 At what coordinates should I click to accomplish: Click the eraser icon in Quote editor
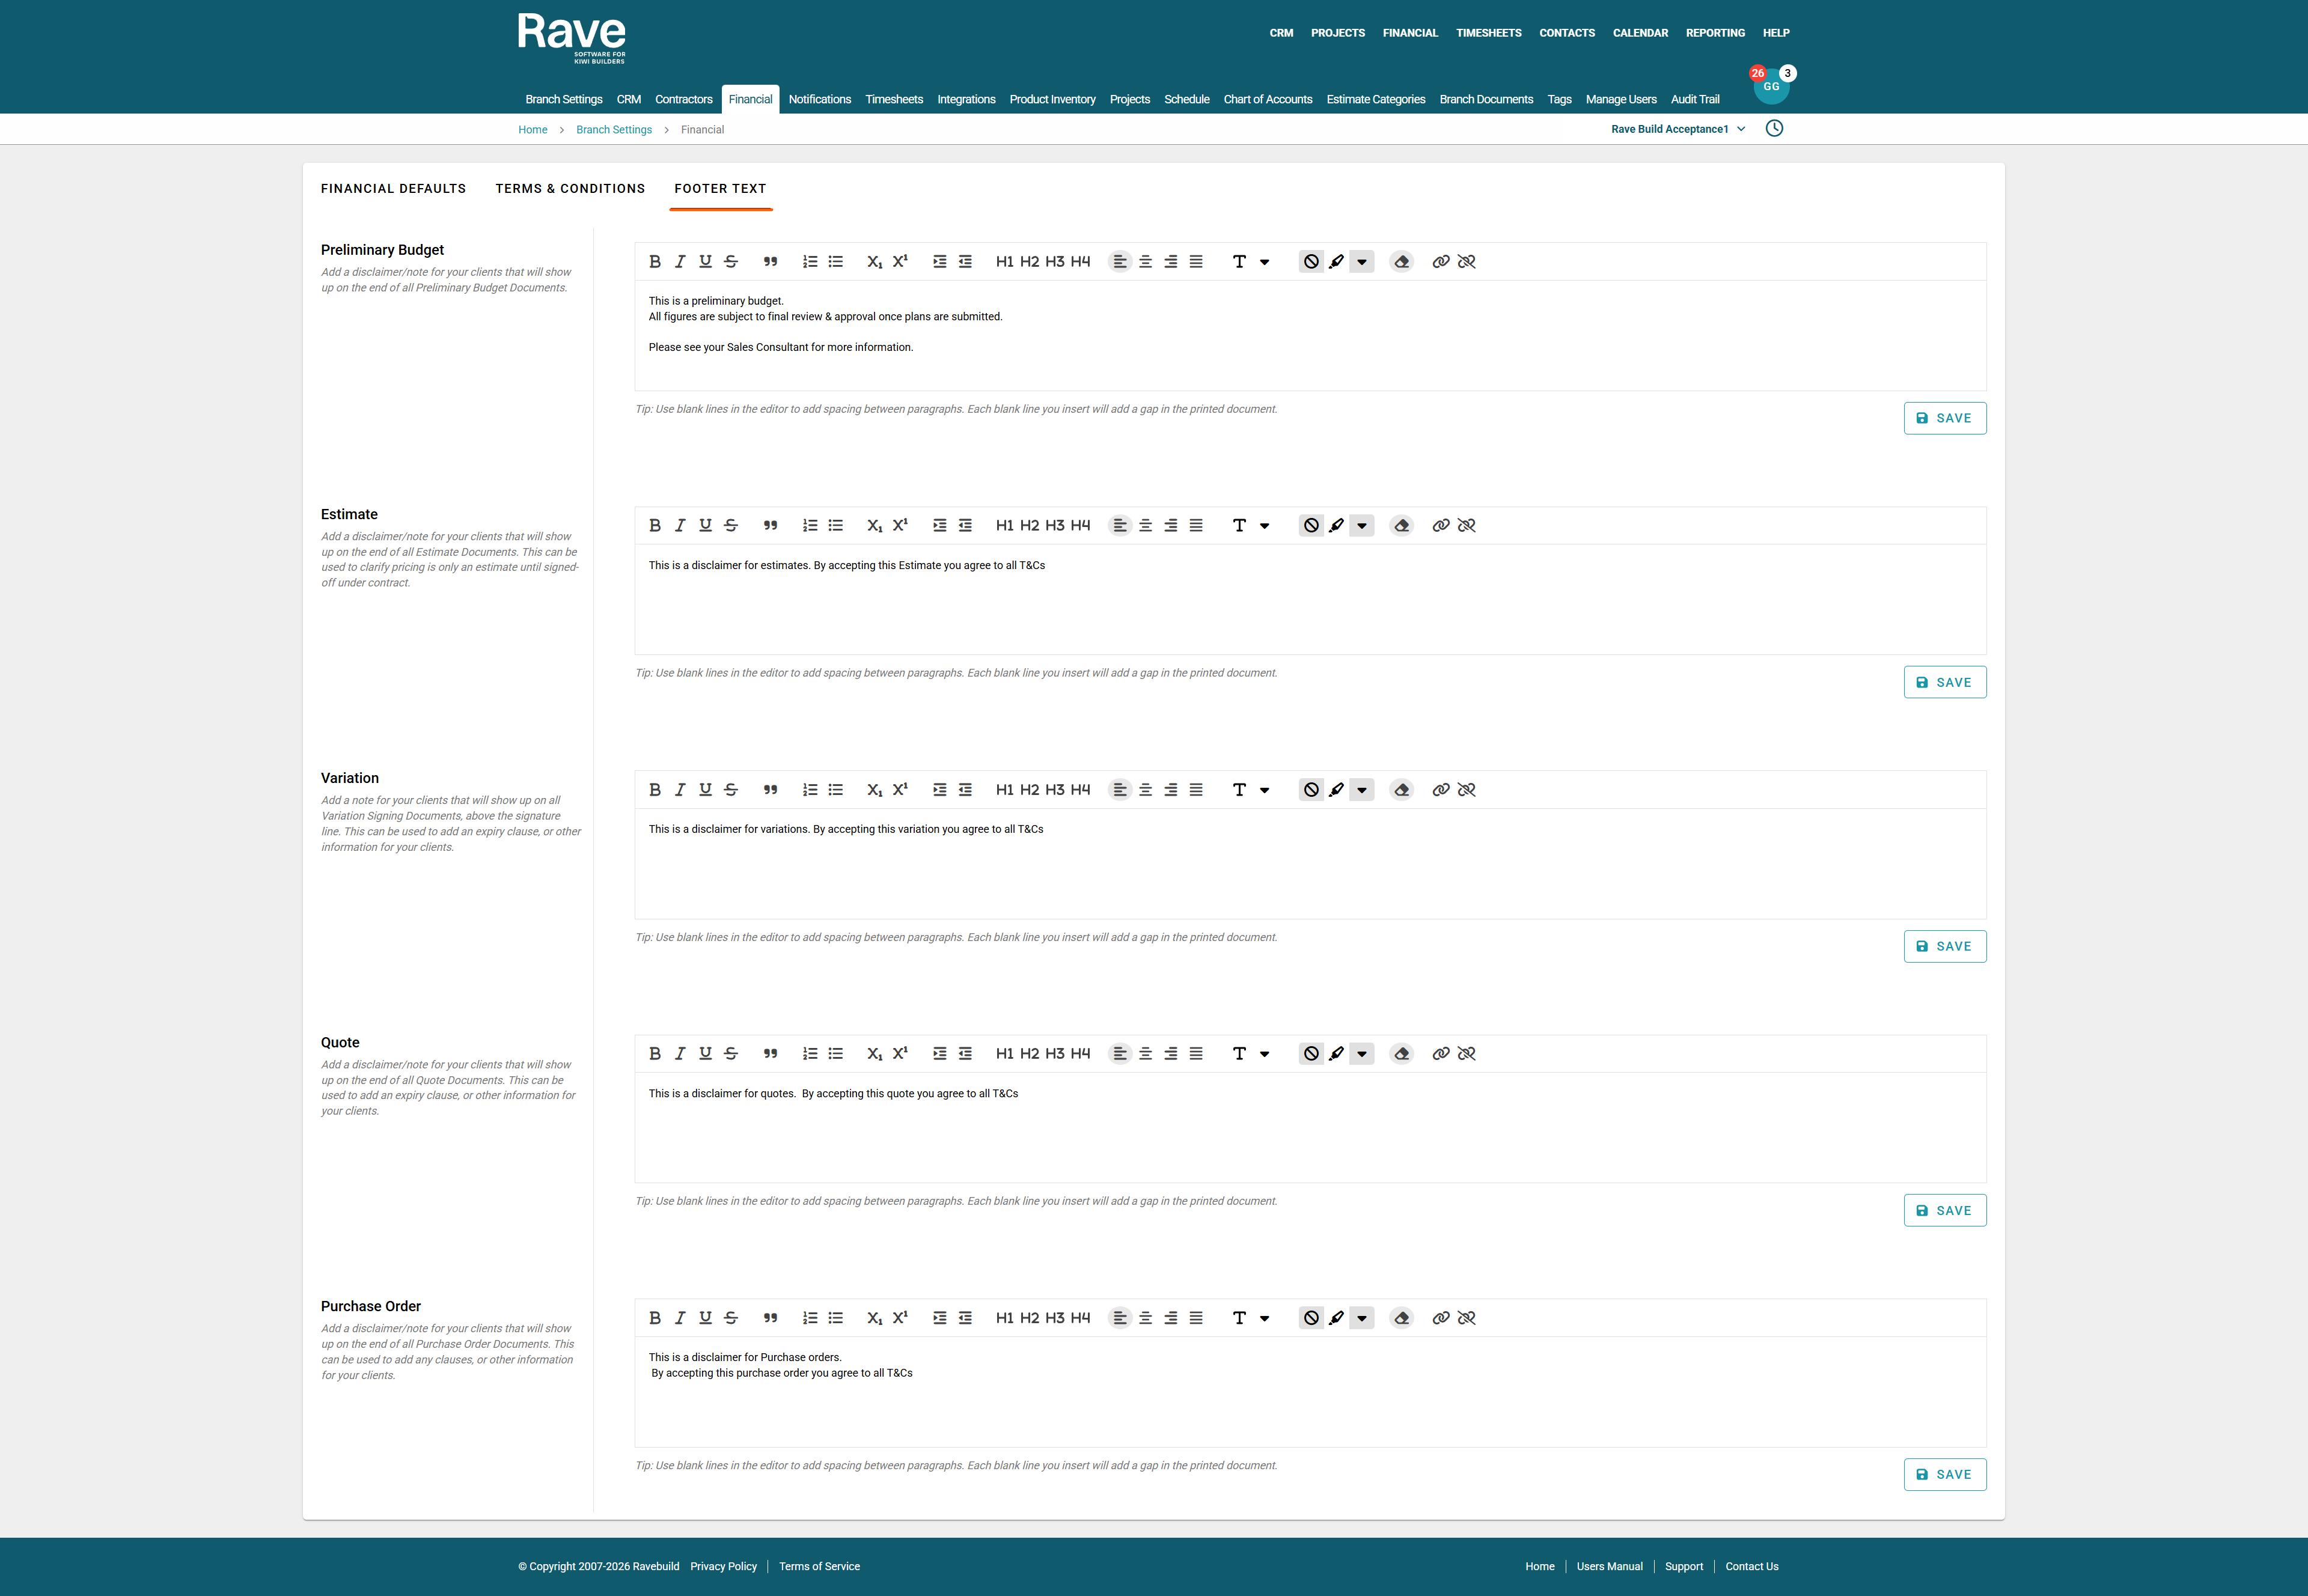[1401, 1054]
